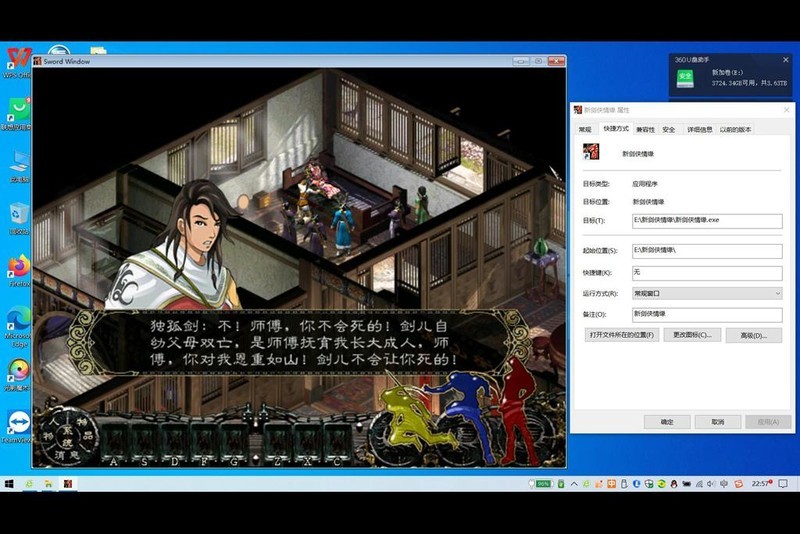Image resolution: width=800 pixels, height=534 pixels.
Task: Open the 光影魔术手 colorful disc icon
Action: [18, 375]
